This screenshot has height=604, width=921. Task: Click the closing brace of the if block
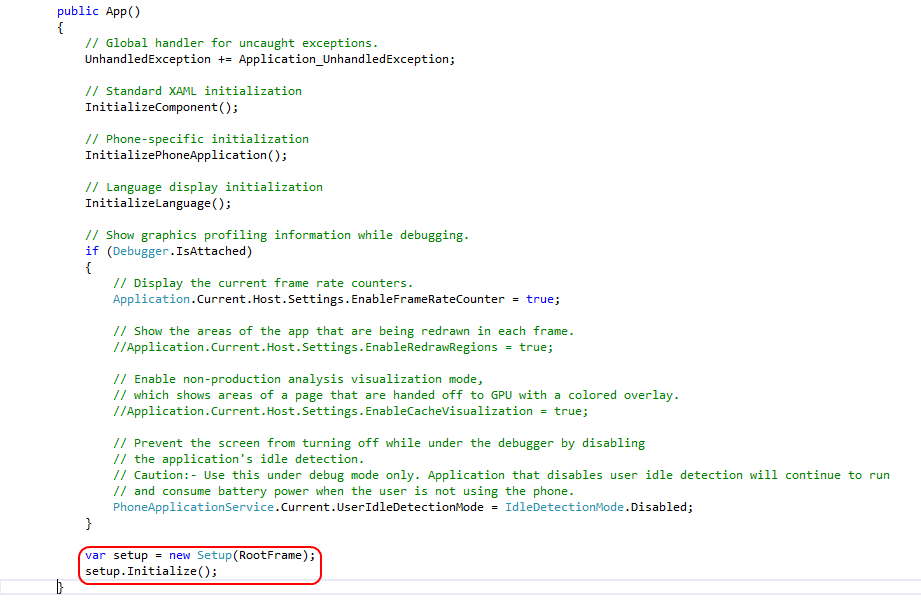click(x=88, y=523)
